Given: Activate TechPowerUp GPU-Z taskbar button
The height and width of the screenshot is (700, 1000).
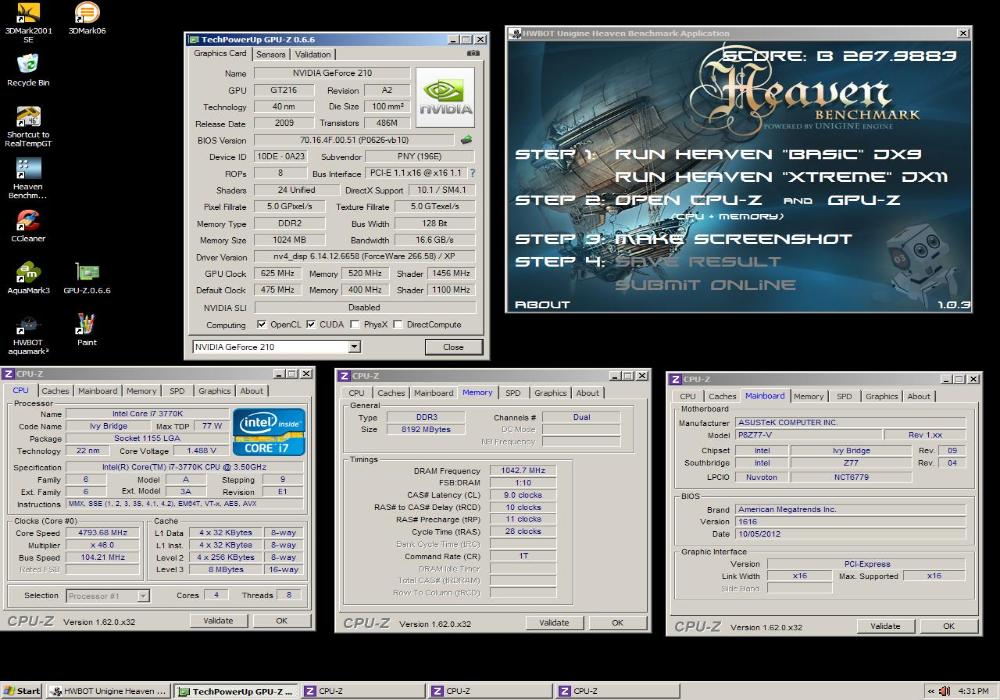Looking at the screenshot, I should coord(236,691).
